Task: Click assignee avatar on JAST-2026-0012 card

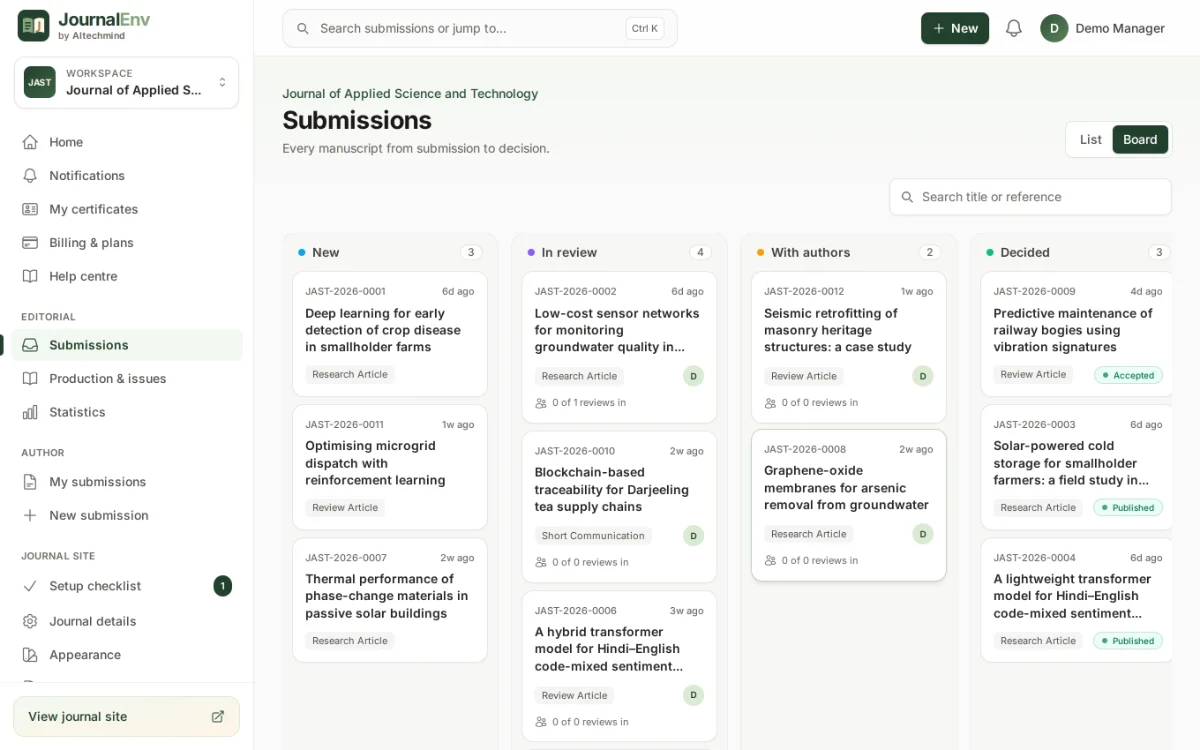Action: [x=923, y=376]
